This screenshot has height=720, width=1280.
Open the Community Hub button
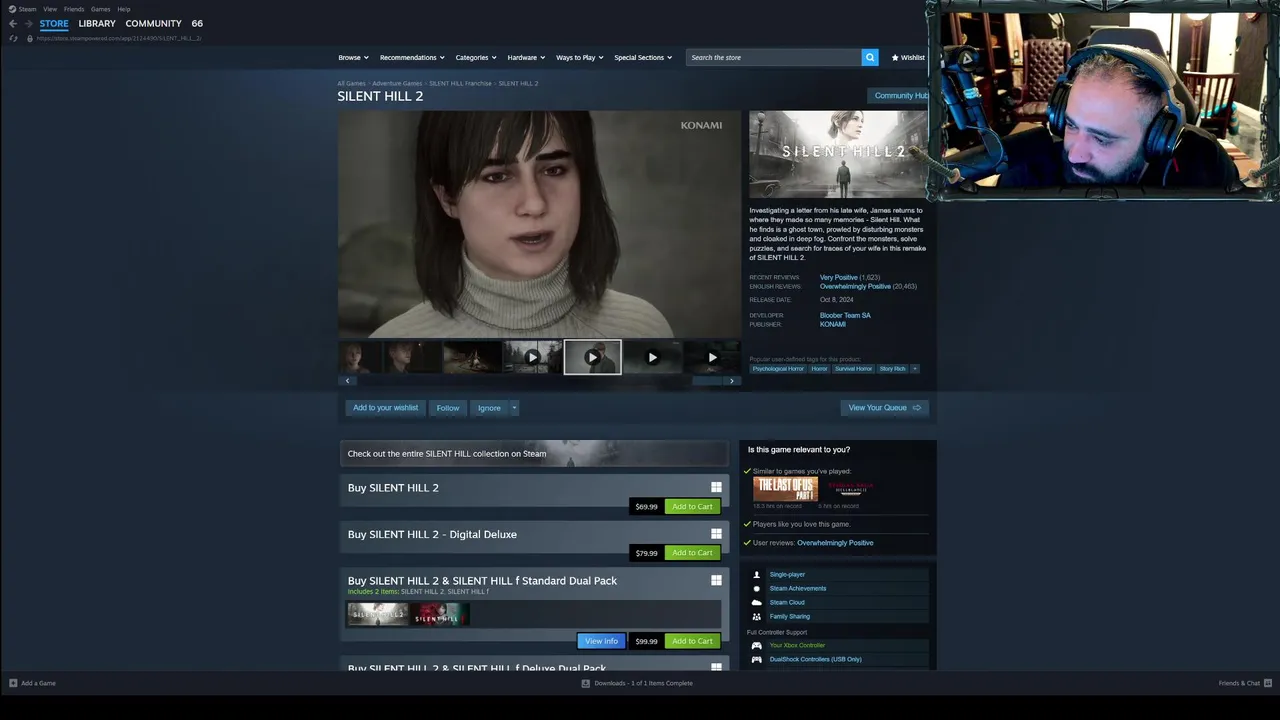[x=901, y=96]
